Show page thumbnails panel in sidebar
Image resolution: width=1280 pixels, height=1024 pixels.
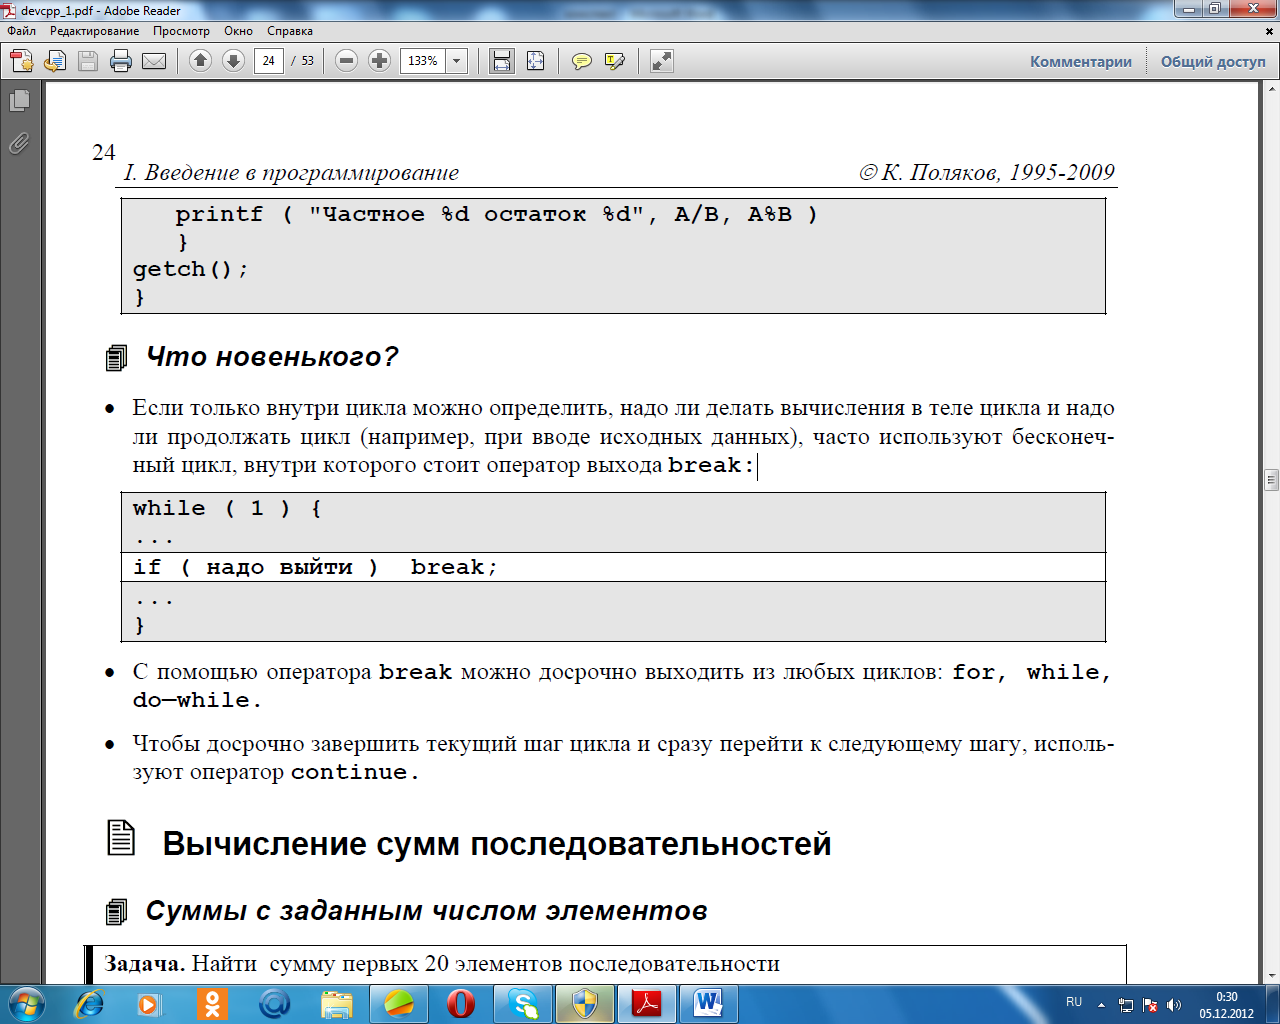(19, 101)
